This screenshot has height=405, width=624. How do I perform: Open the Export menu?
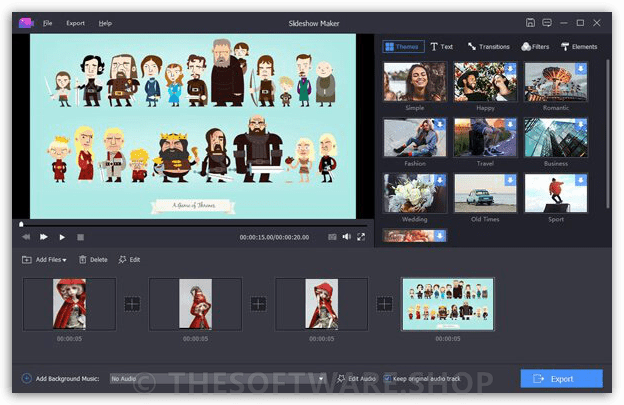coord(75,23)
